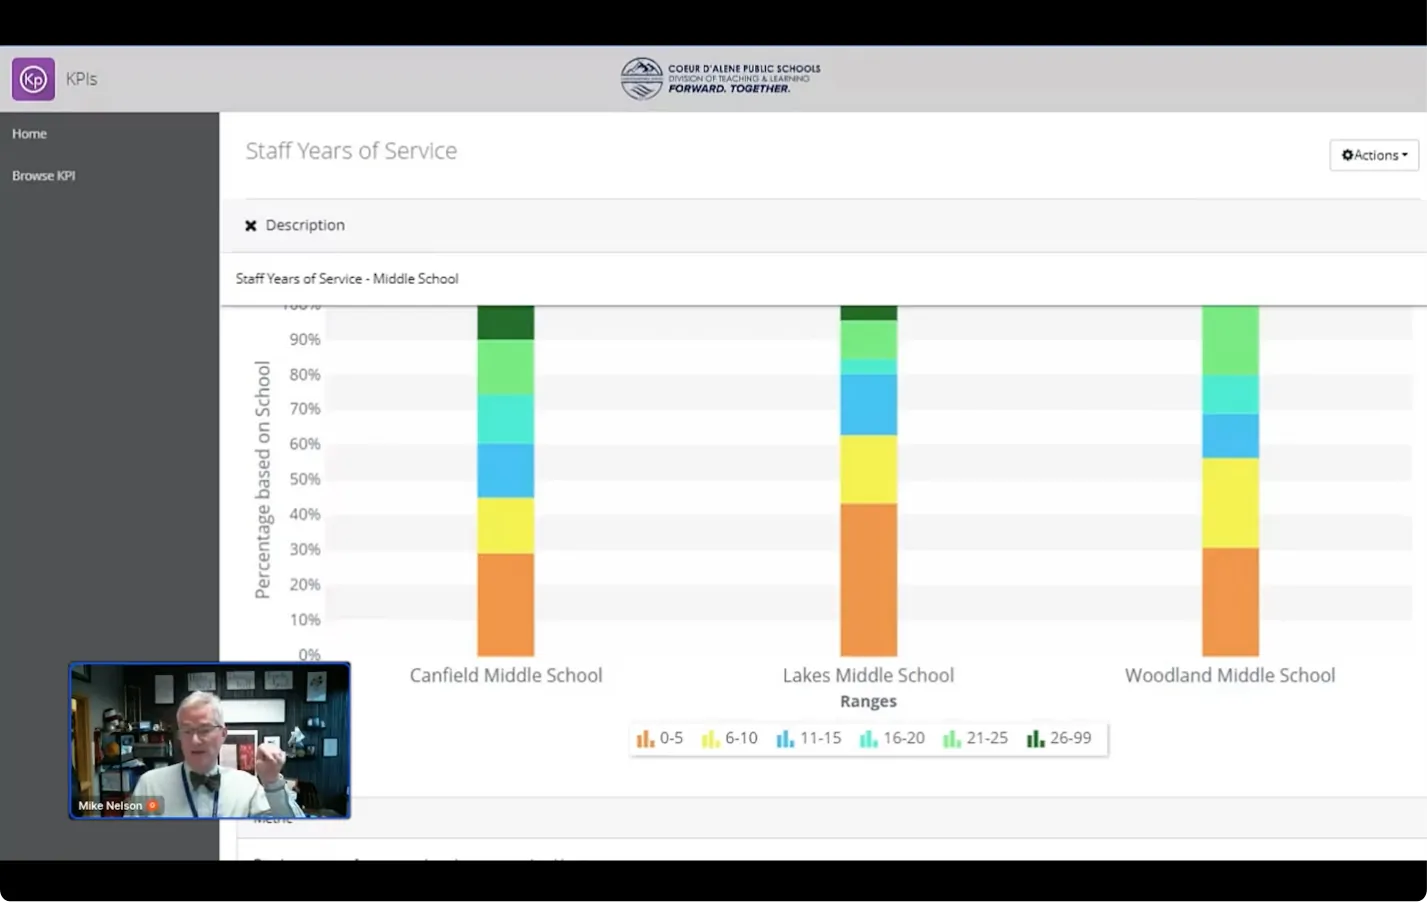Toggle the 0-5 range legend item

pyautogui.click(x=660, y=738)
